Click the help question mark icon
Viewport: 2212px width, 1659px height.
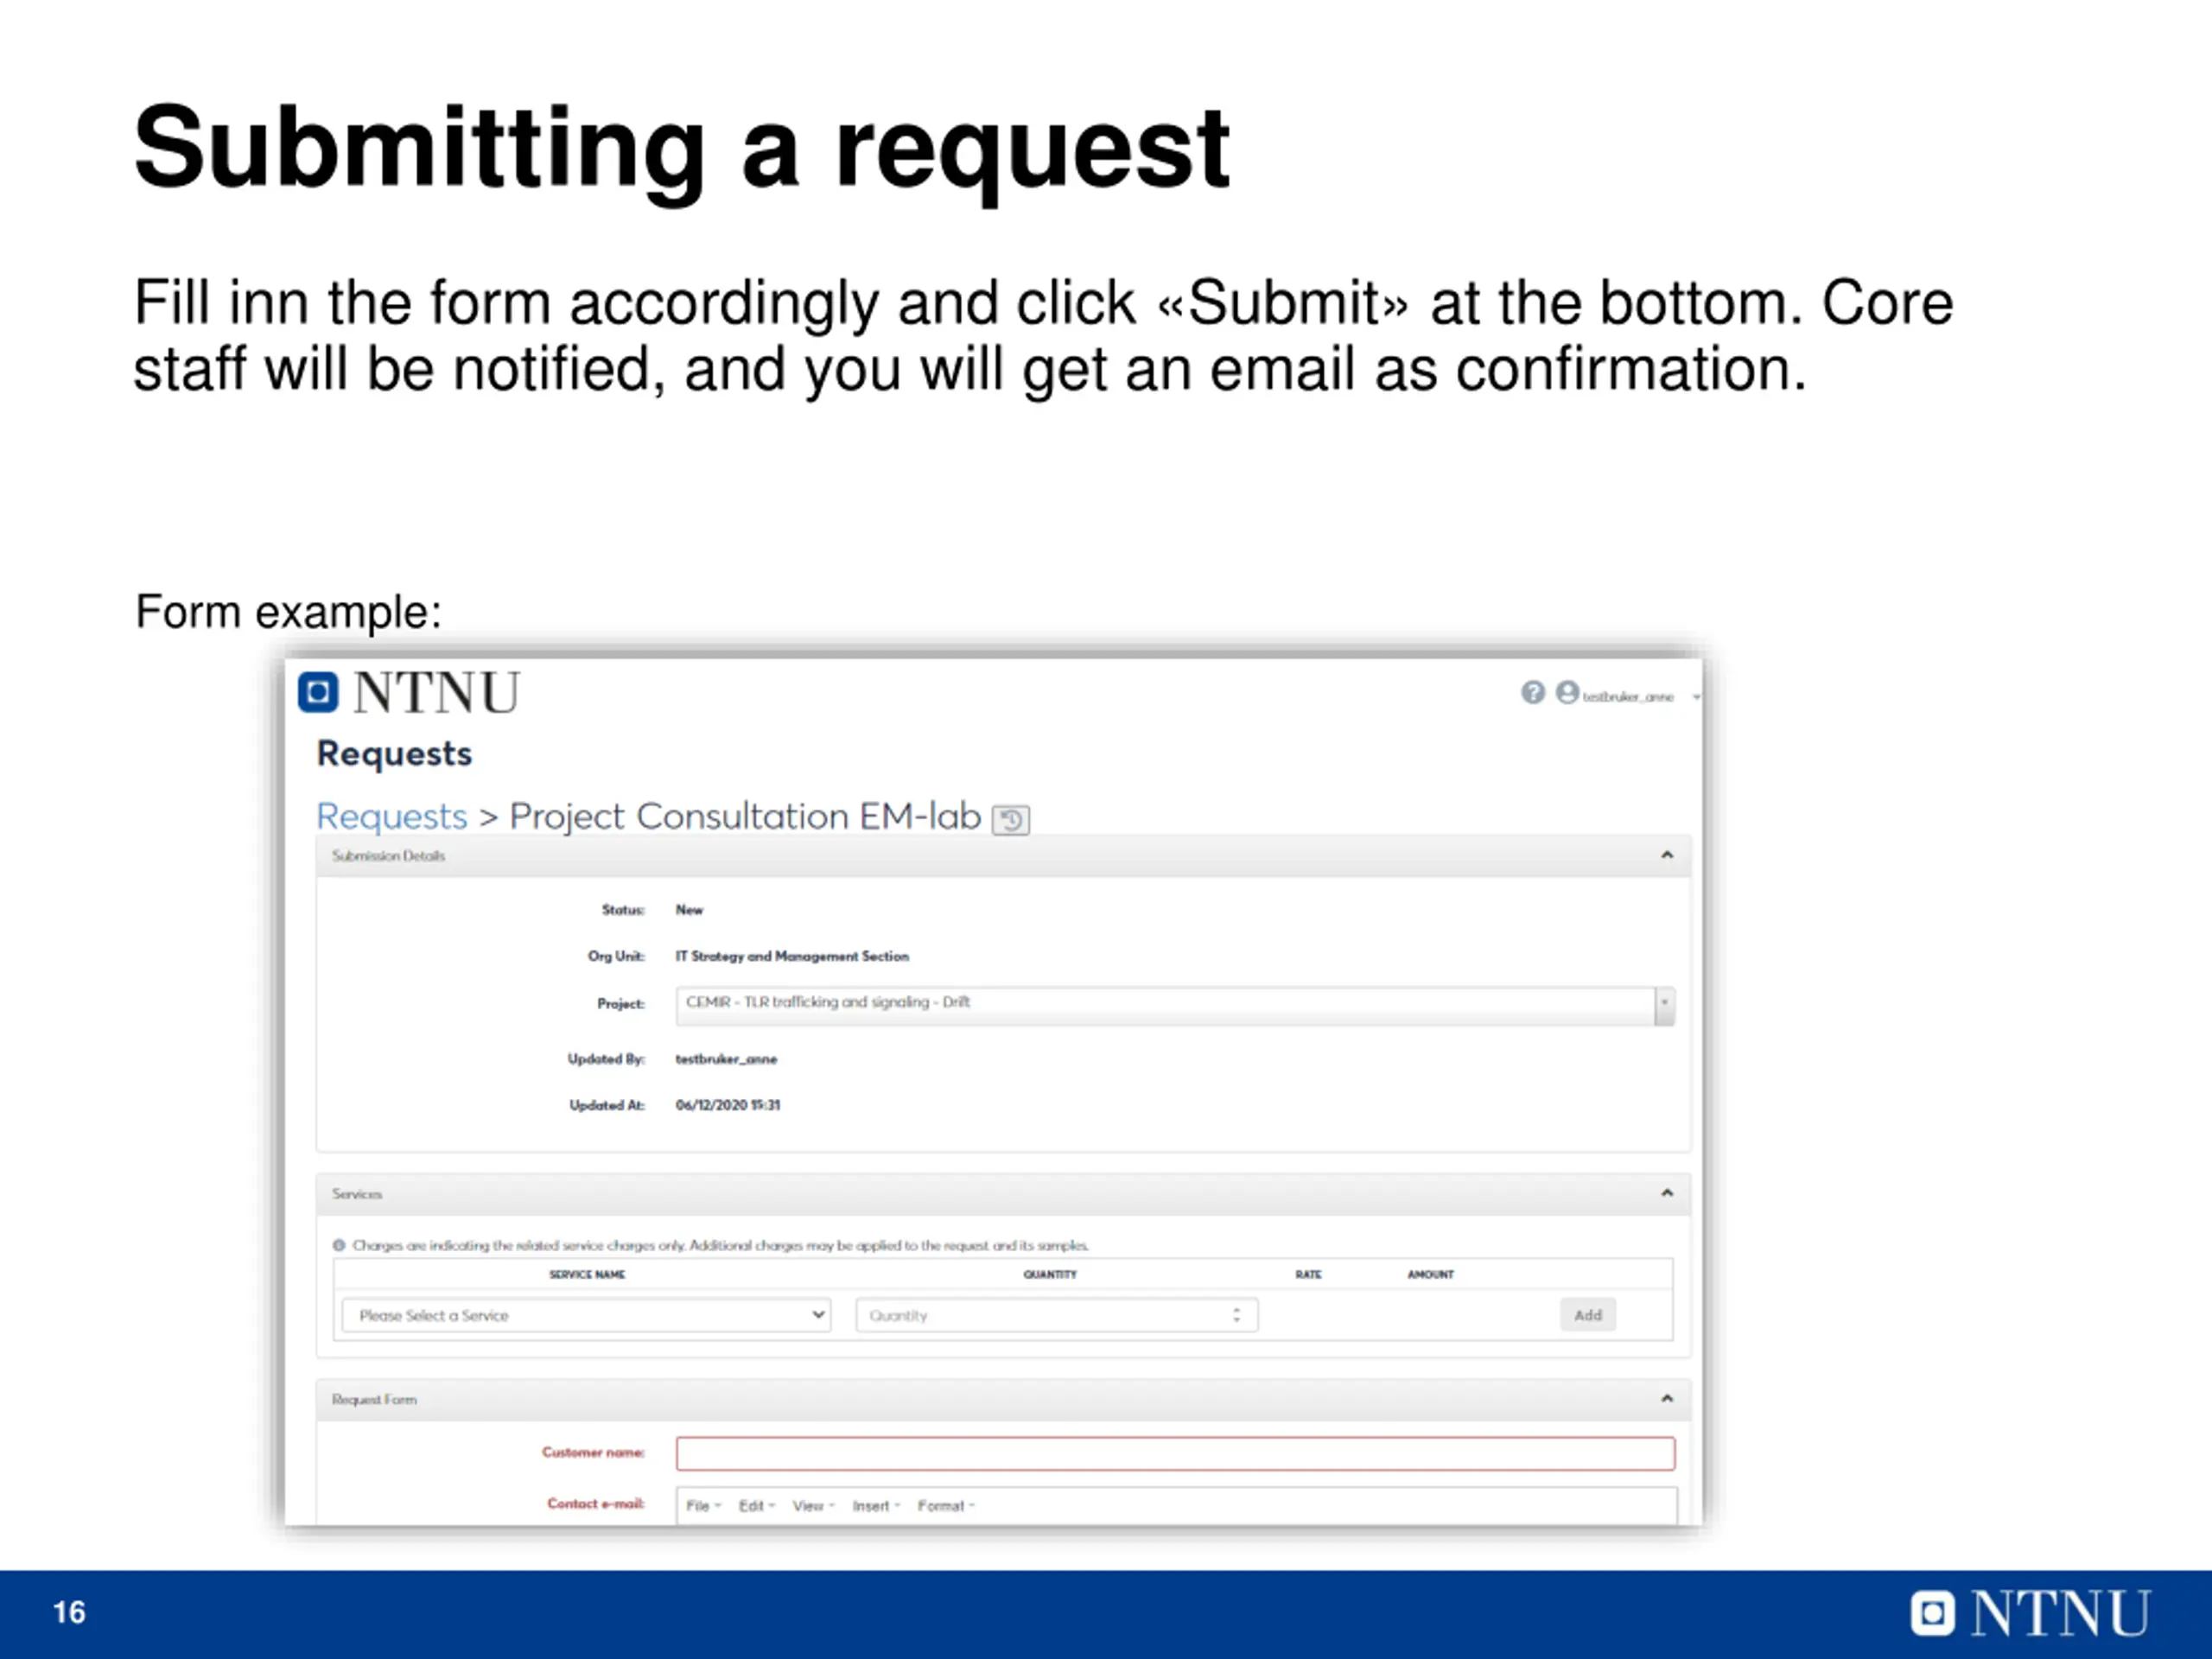pyautogui.click(x=1532, y=693)
